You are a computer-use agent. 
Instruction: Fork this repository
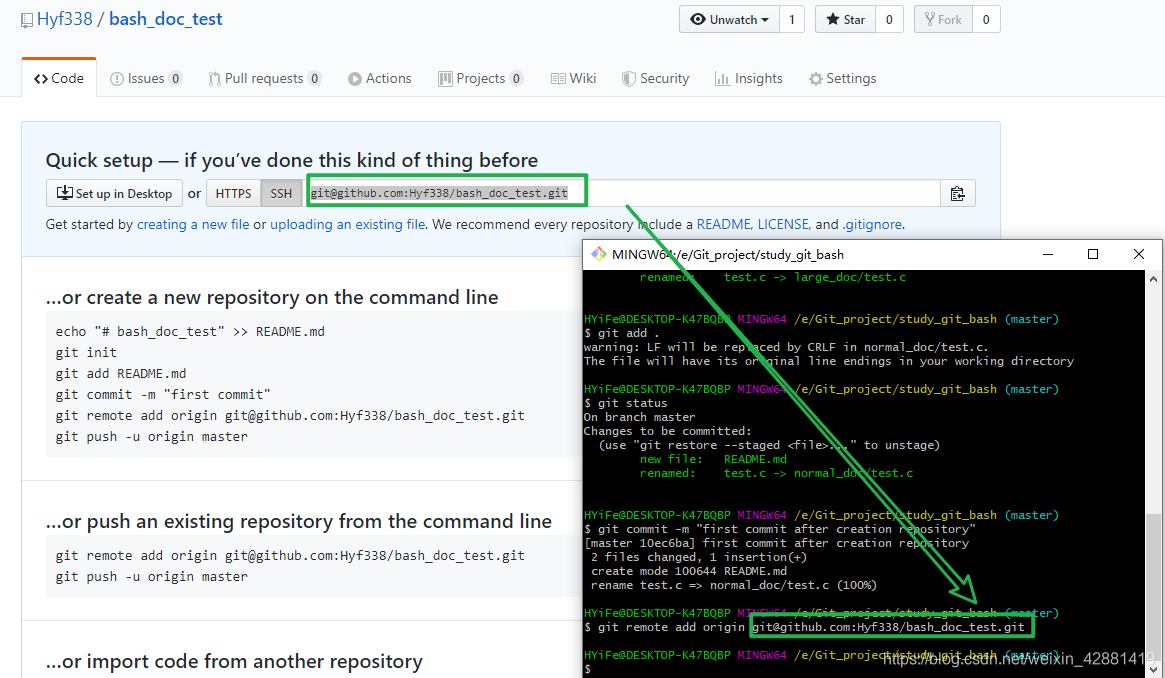click(x=943, y=19)
